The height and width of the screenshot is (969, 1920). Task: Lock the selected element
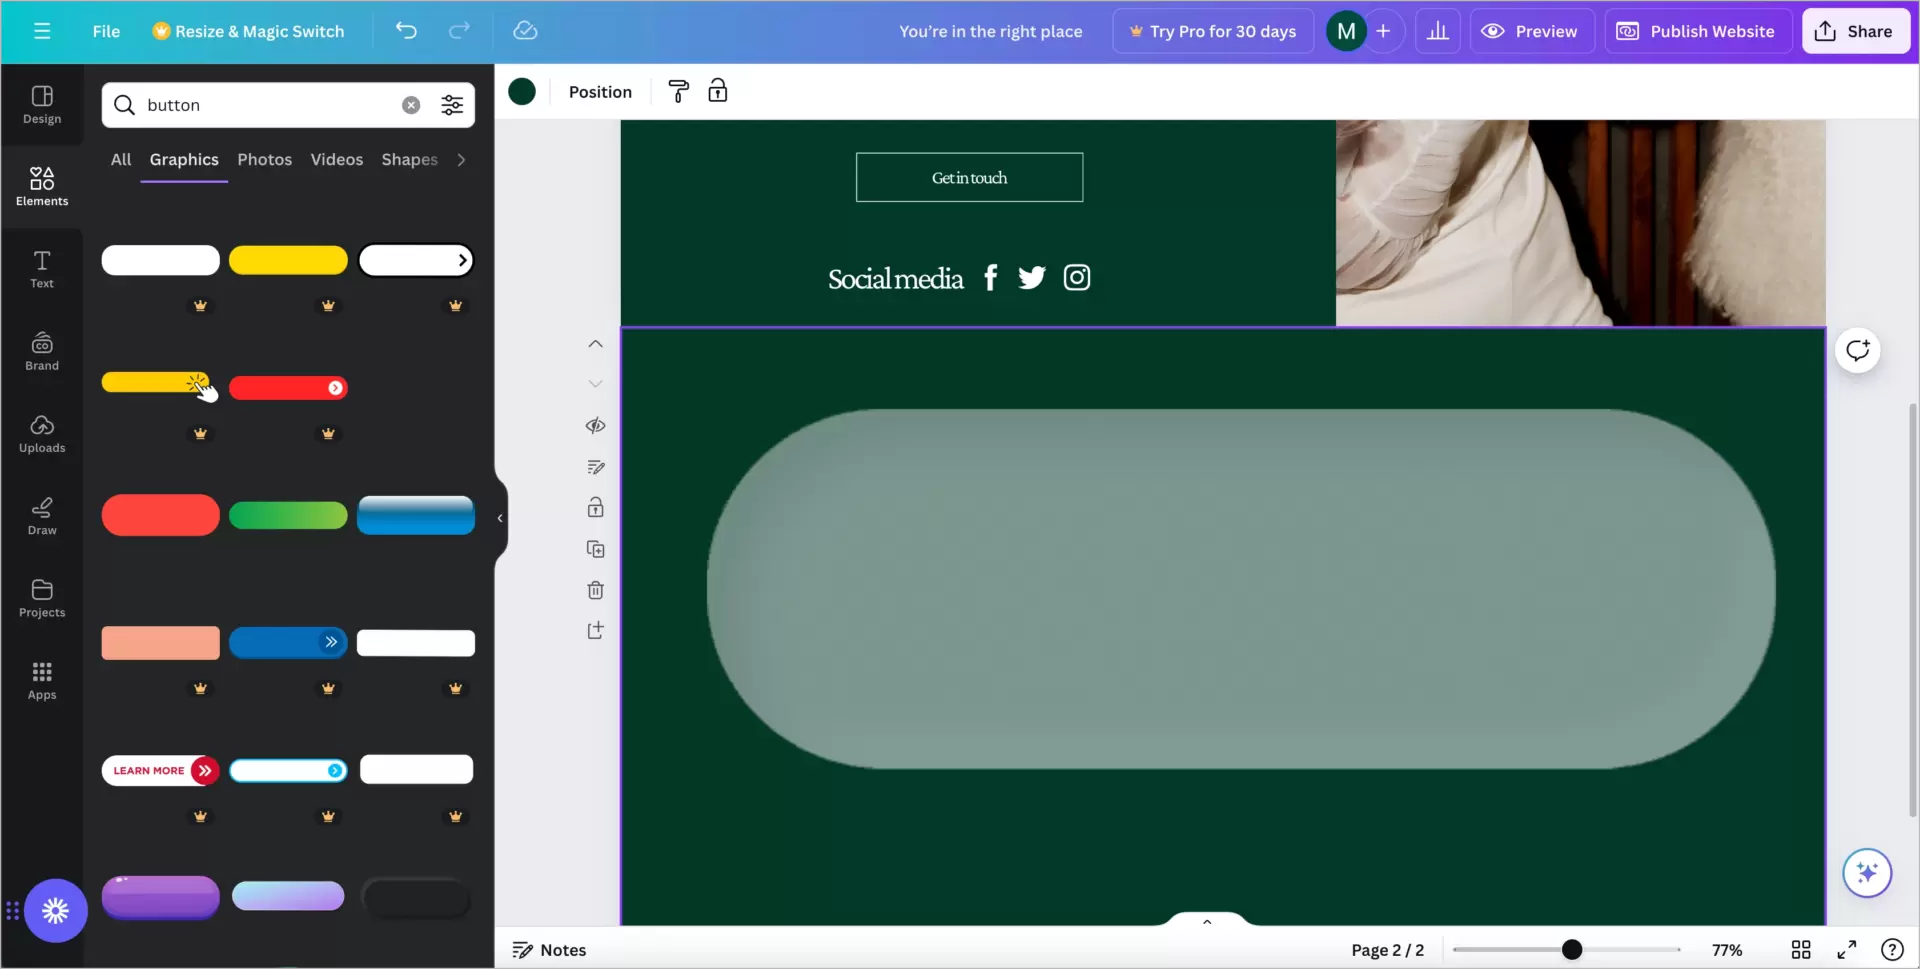(x=718, y=91)
